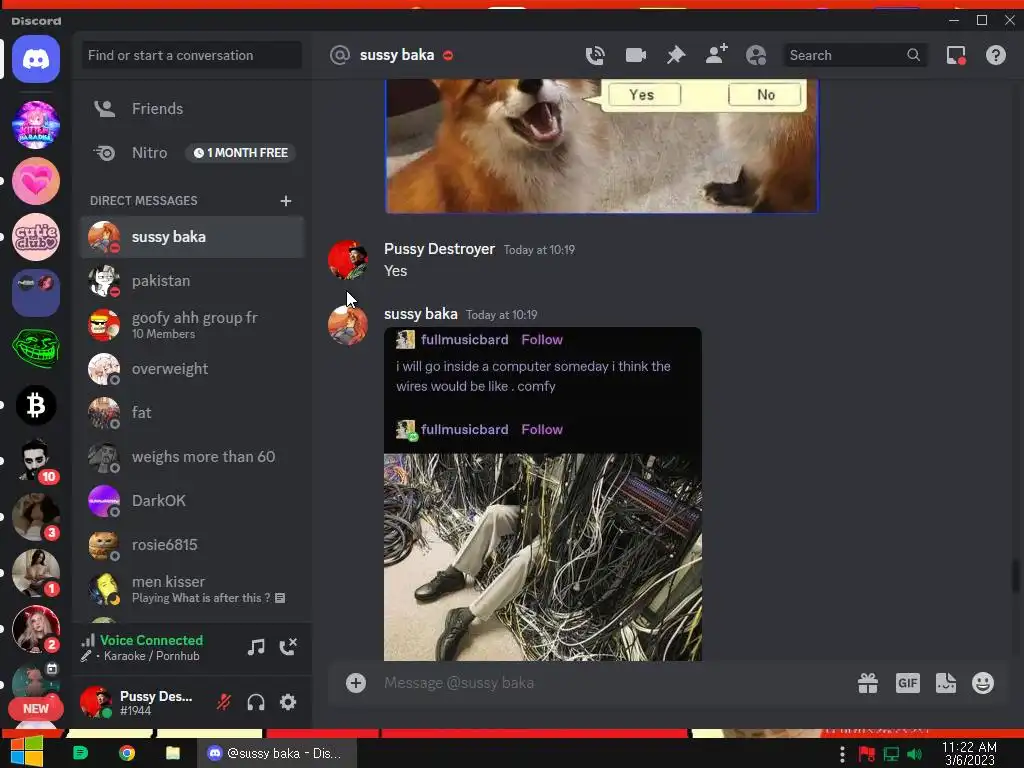Open user settings gear
The height and width of the screenshot is (768, 1024).
288,702
